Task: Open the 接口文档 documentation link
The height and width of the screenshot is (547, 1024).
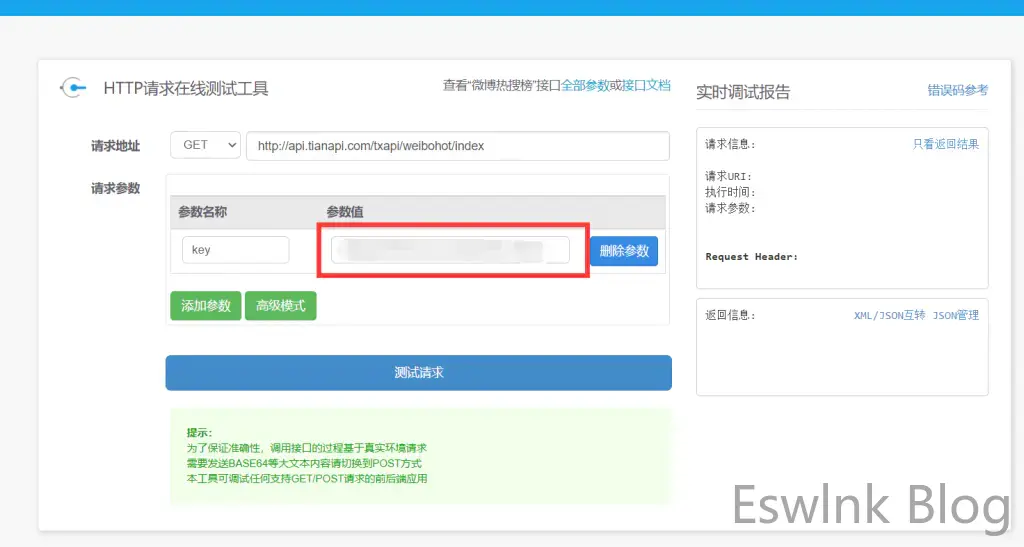Action: (x=646, y=86)
